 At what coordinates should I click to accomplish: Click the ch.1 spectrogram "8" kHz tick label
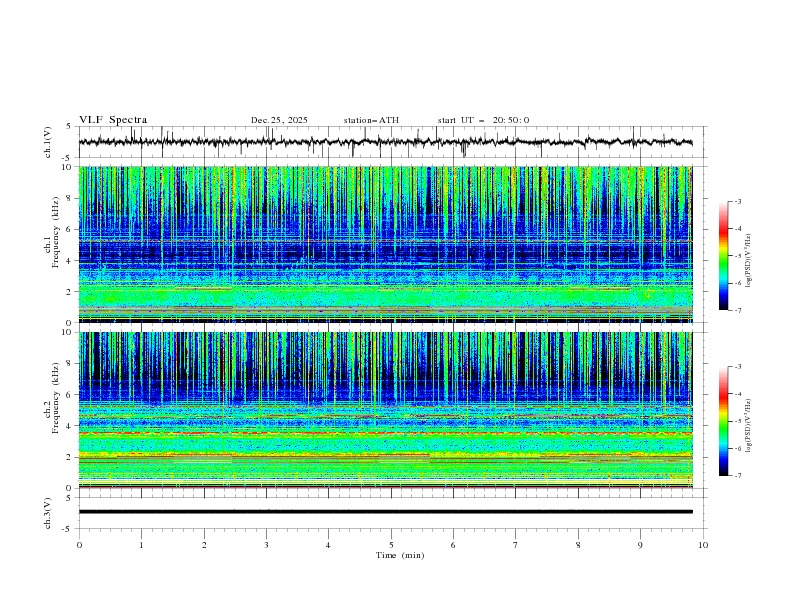(69, 198)
